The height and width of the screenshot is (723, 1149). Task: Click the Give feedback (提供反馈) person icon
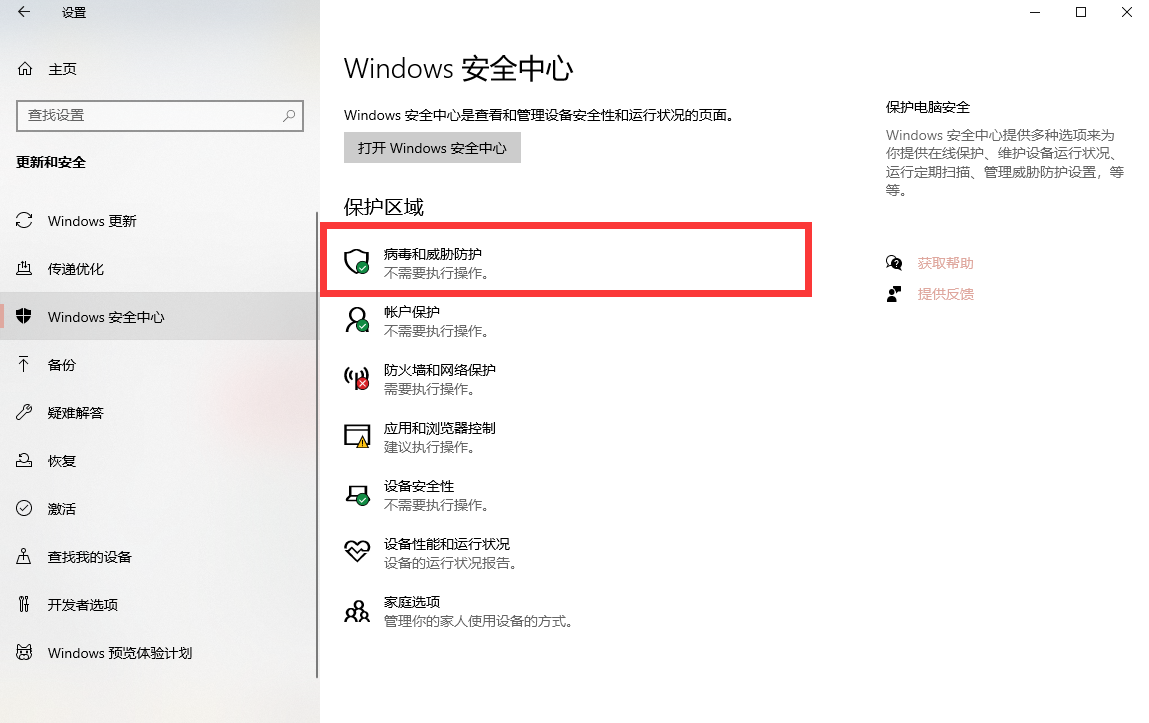click(x=894, y=294)
